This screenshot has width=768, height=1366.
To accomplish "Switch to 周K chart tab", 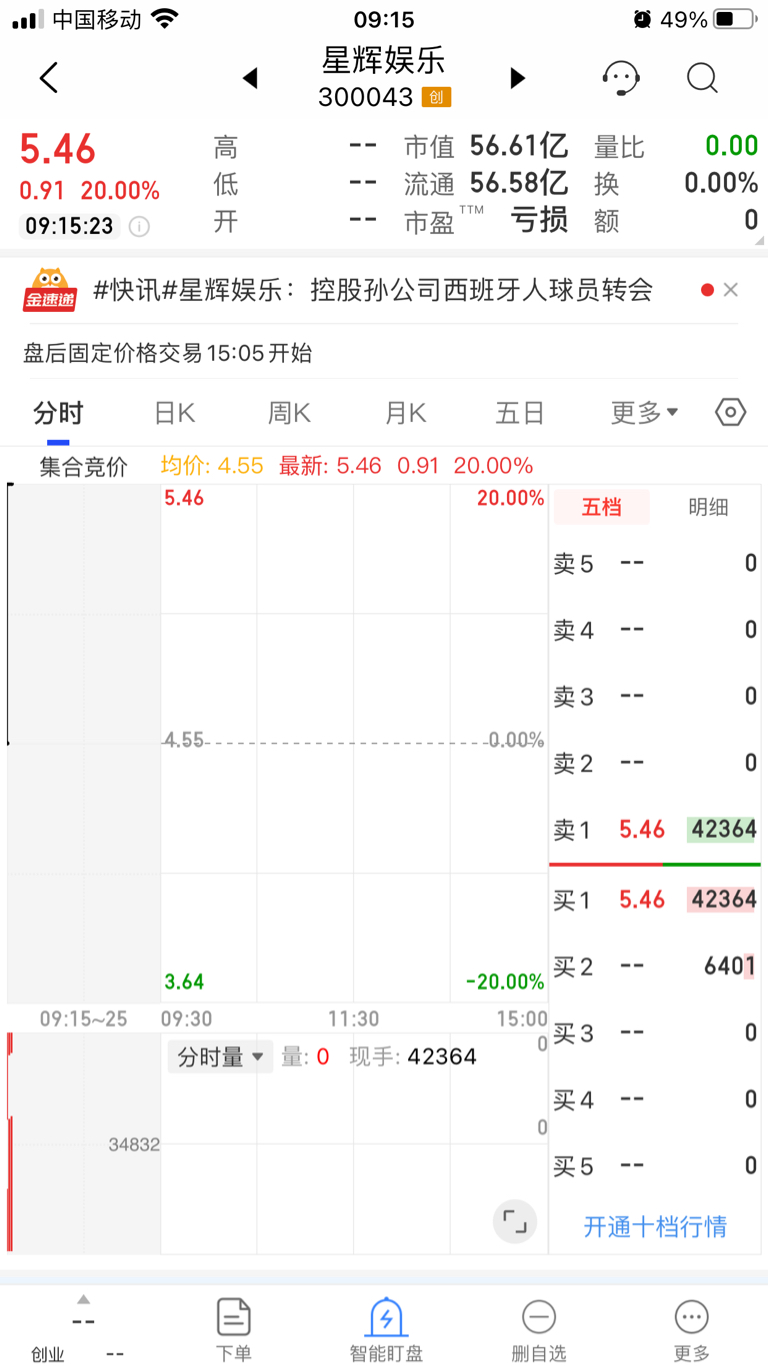I will point(289,412).
